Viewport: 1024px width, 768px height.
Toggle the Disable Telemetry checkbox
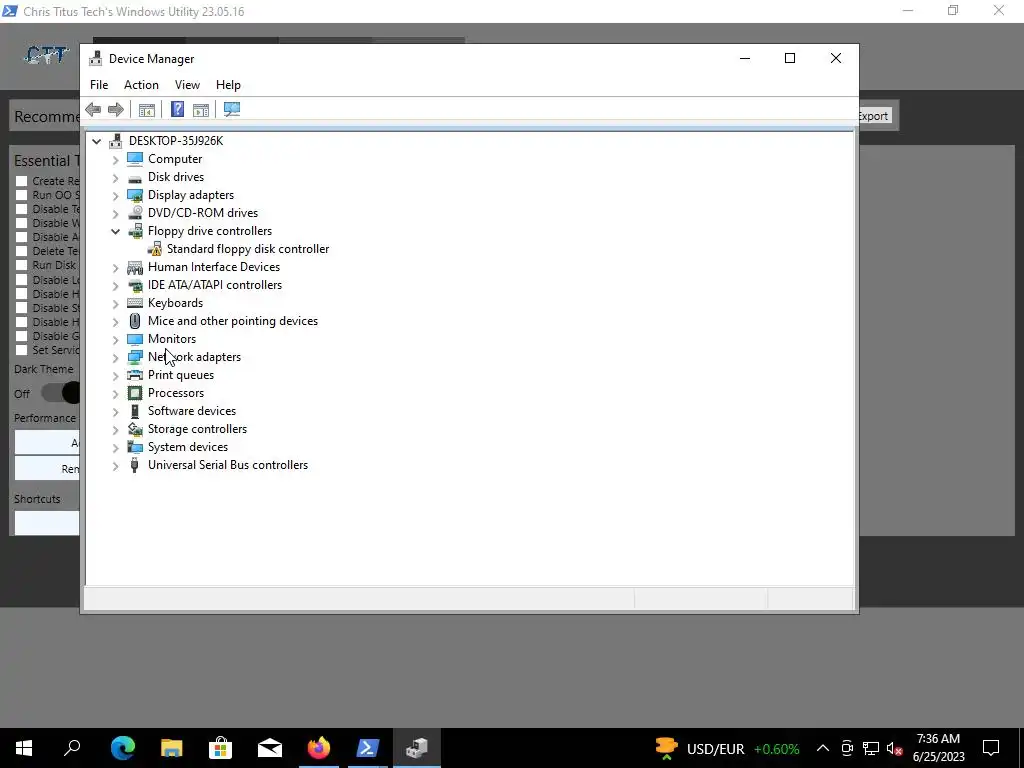point(22,209)
